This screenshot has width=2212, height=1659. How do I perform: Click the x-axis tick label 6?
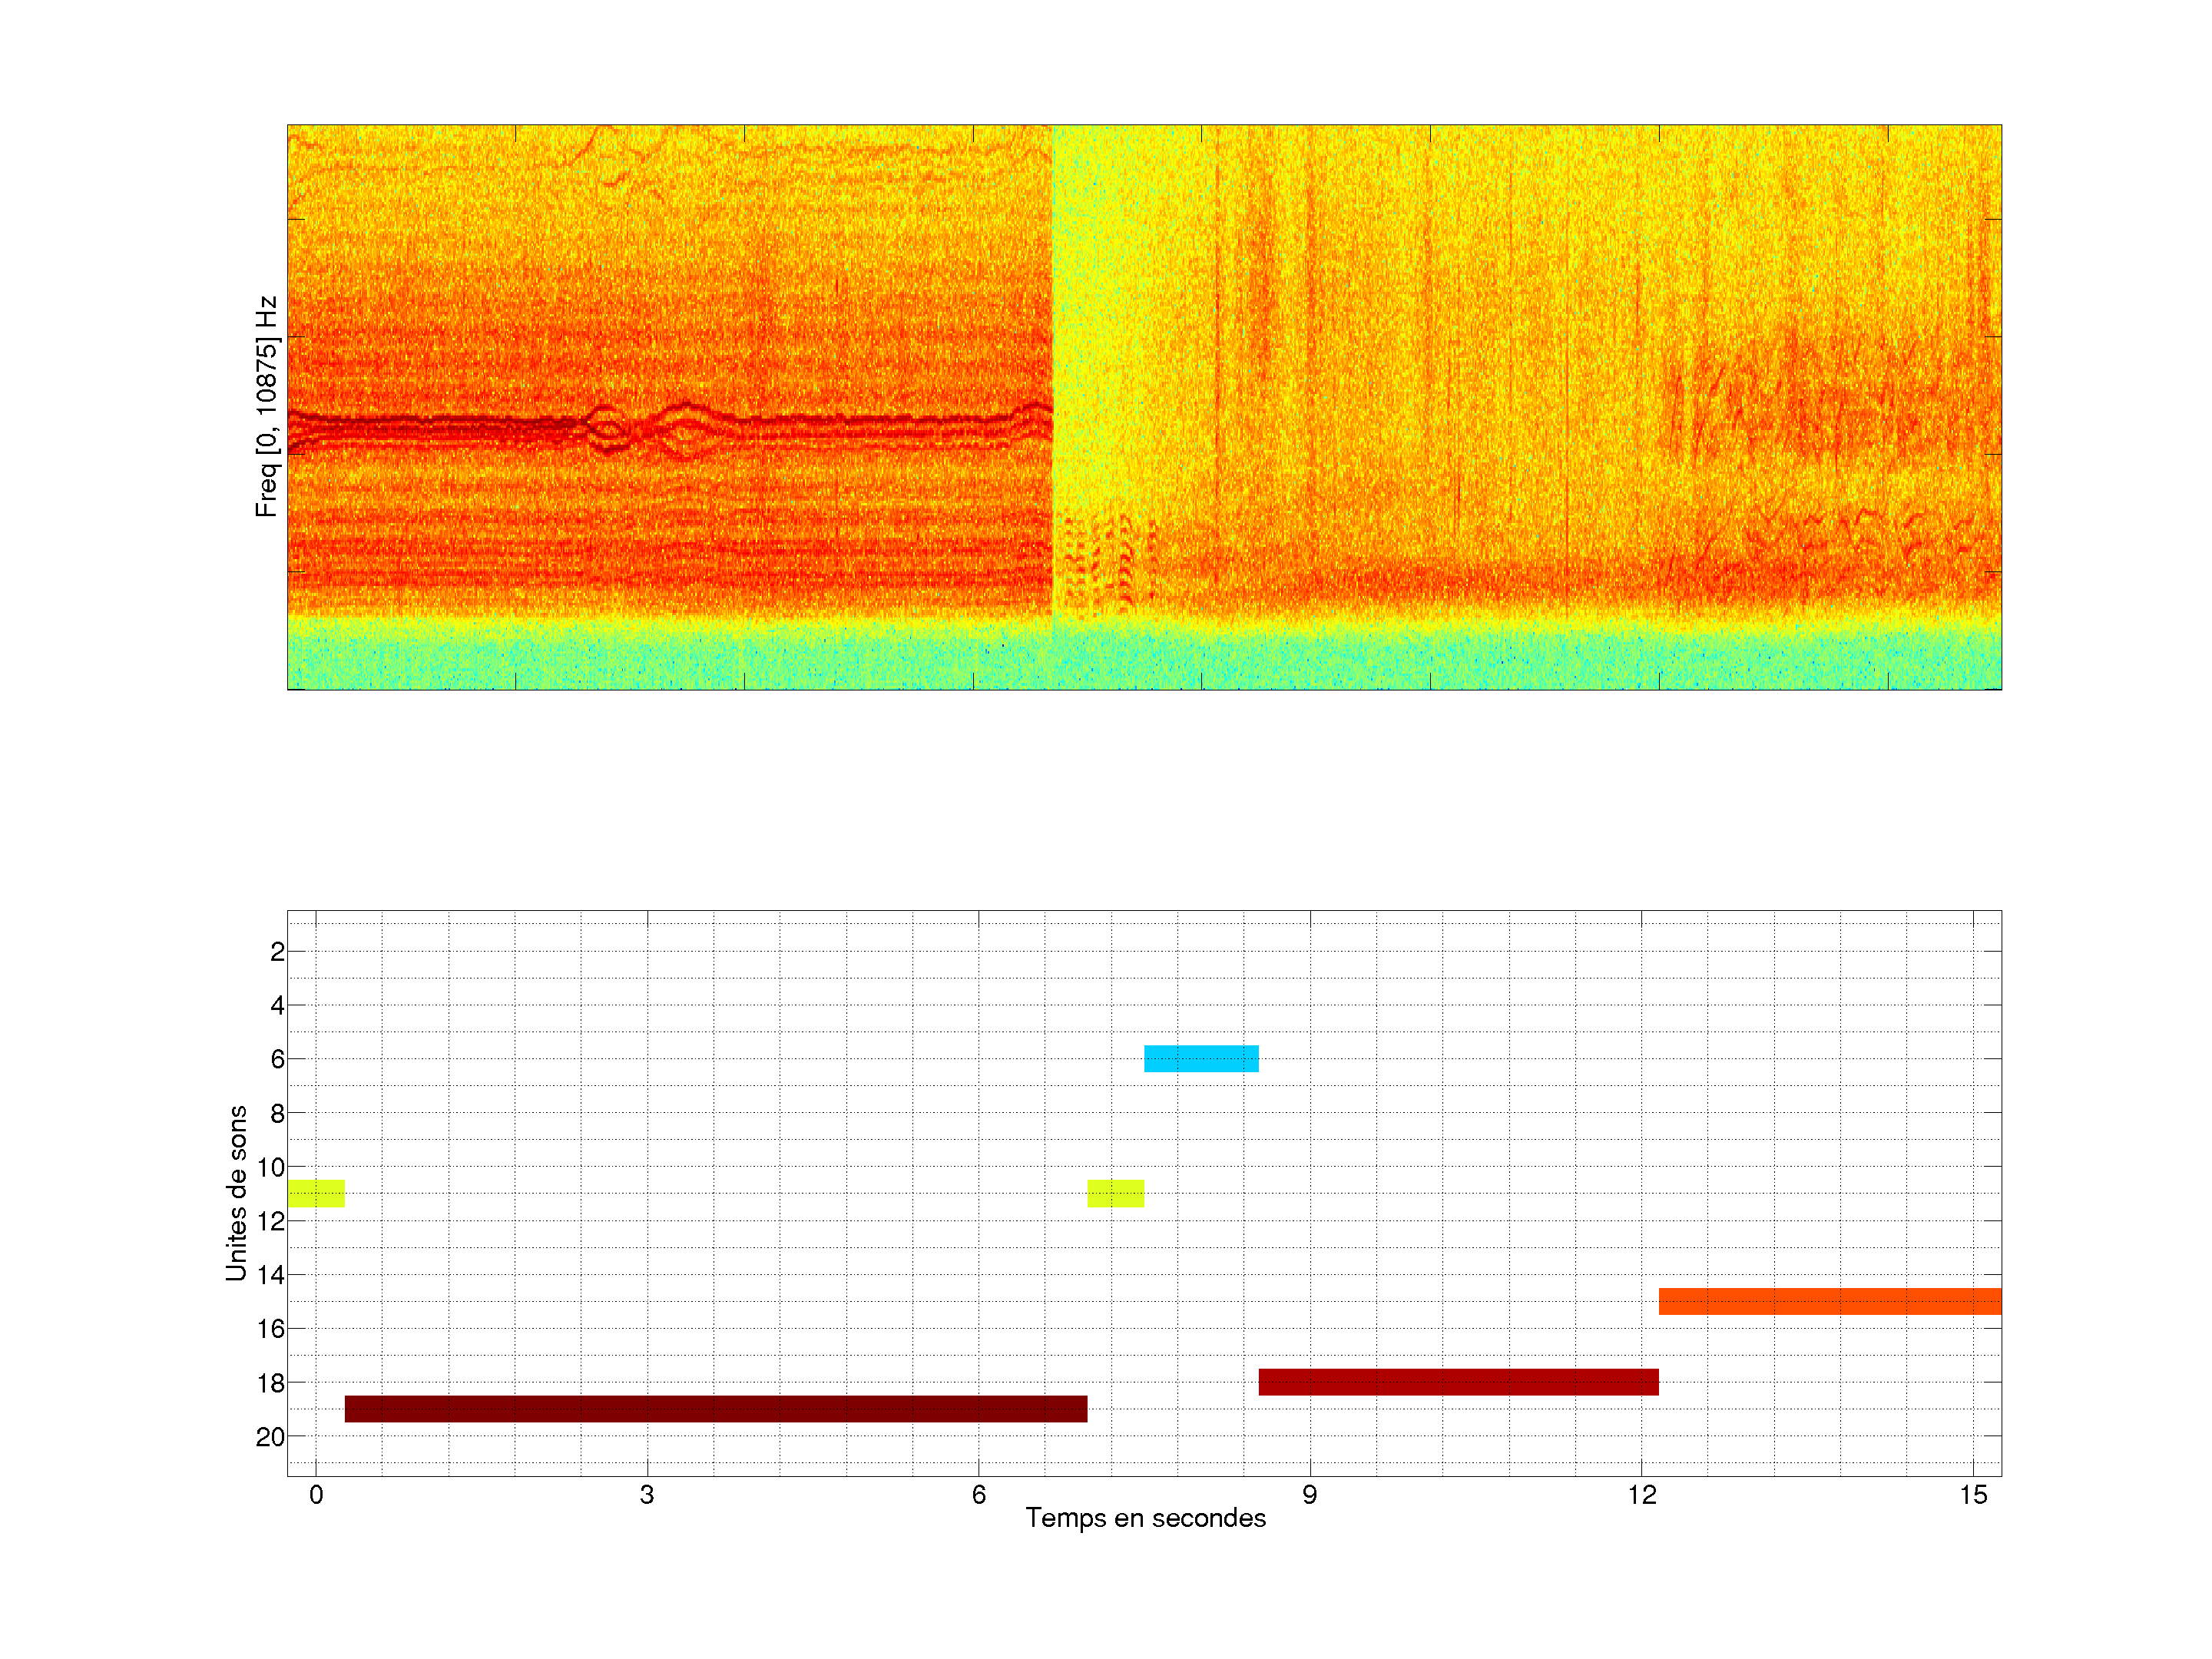pyautogui.click(x=978, y=1495)
